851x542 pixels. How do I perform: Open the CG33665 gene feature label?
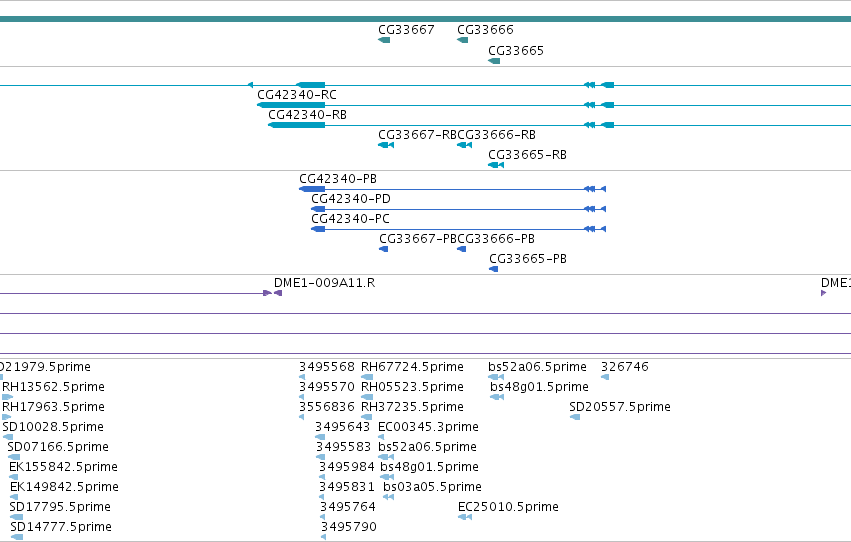516,51
